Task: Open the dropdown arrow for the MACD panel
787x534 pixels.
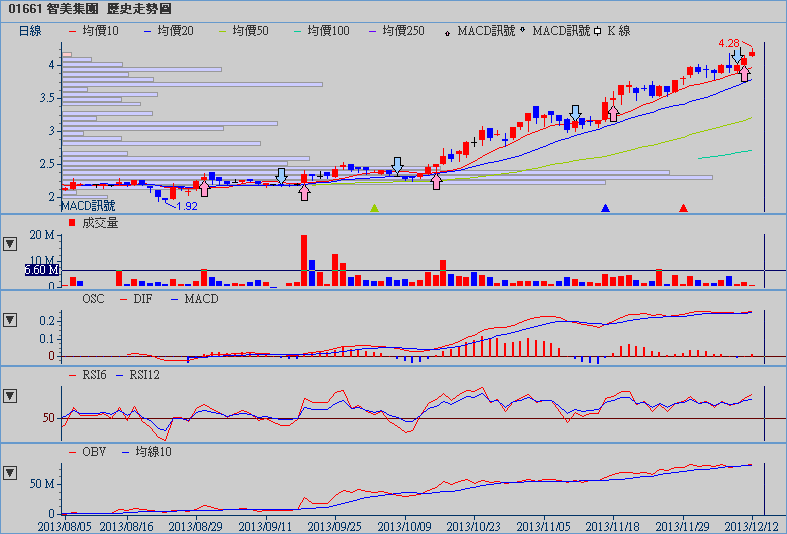Action: (10, 320)
